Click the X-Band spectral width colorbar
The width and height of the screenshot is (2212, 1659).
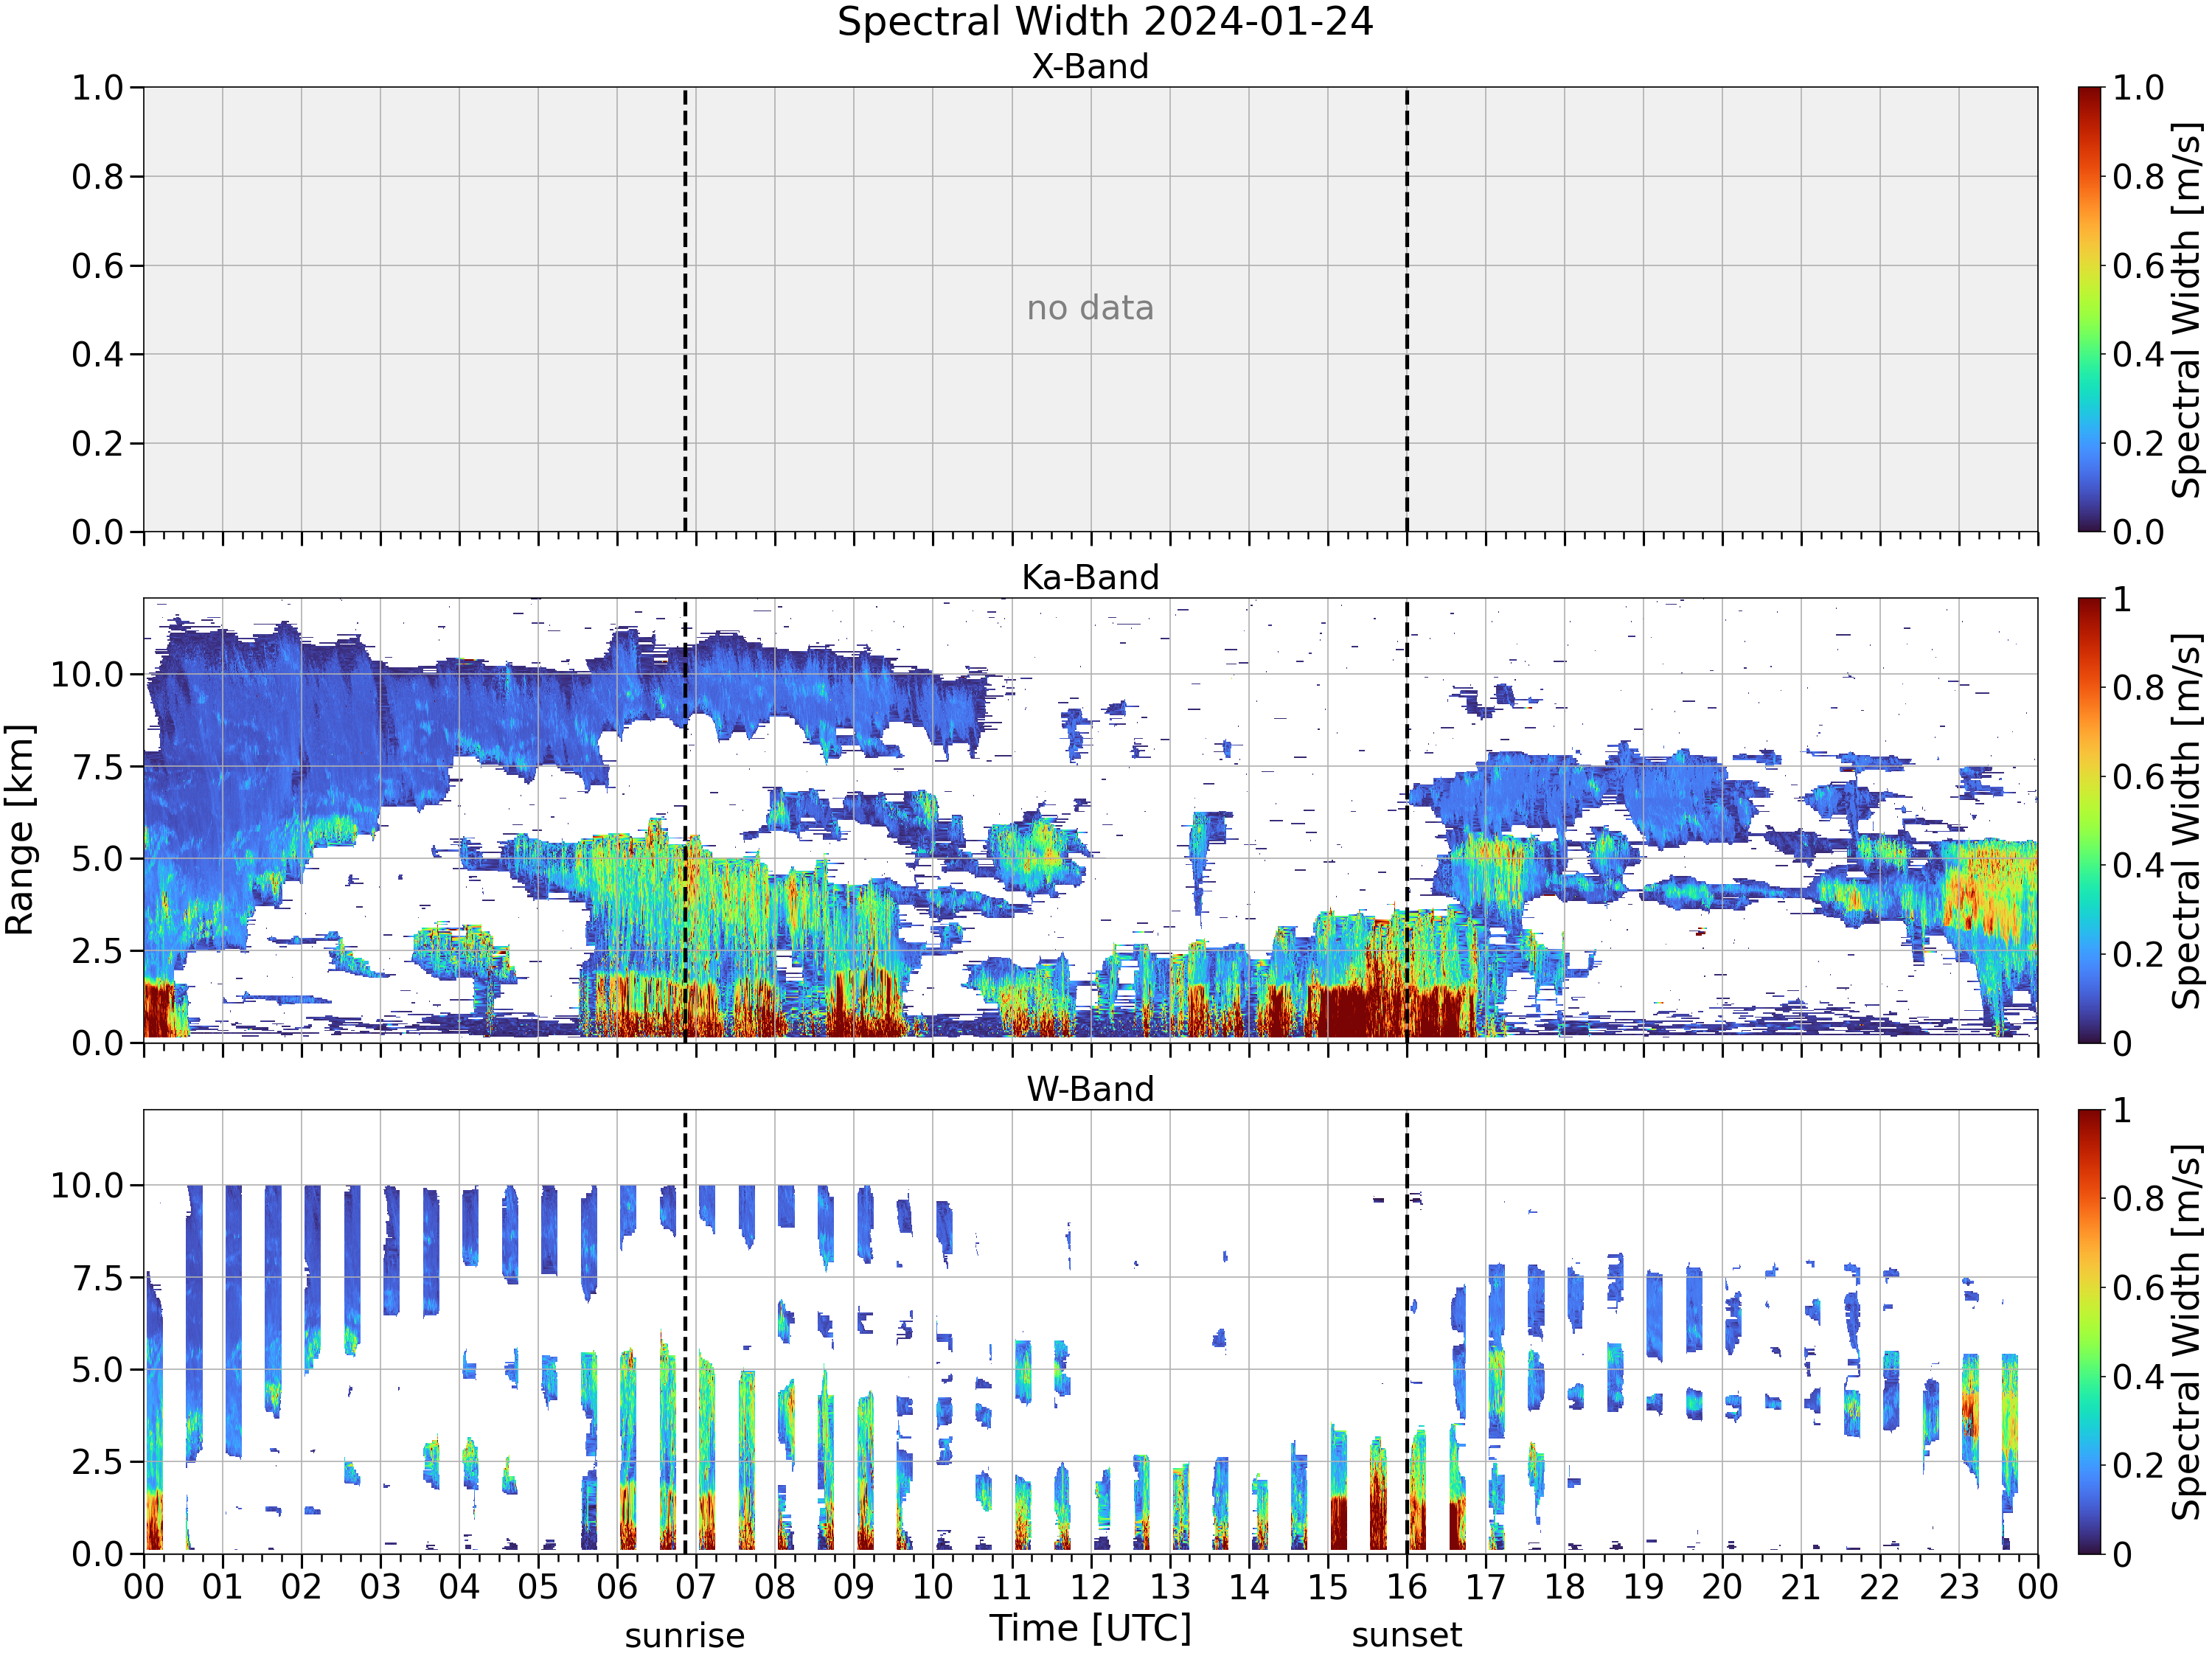(x=2090, y=309)
